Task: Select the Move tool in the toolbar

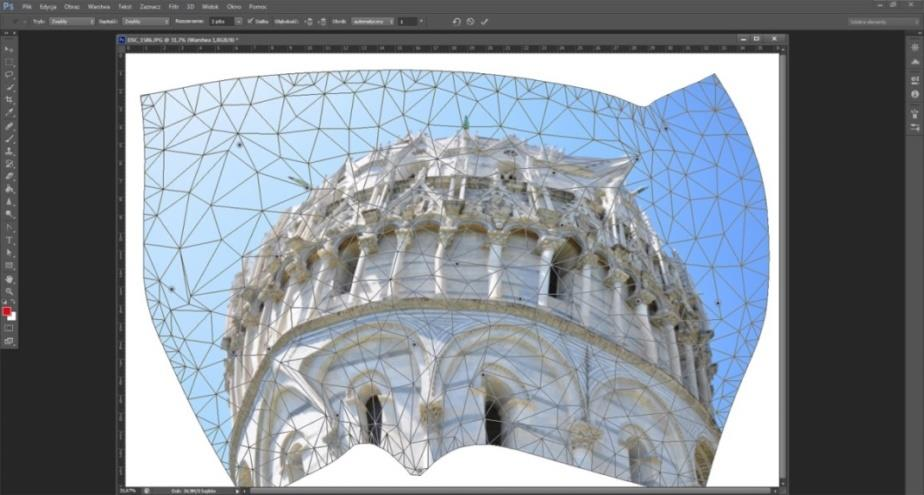Action: pos(10,49)
